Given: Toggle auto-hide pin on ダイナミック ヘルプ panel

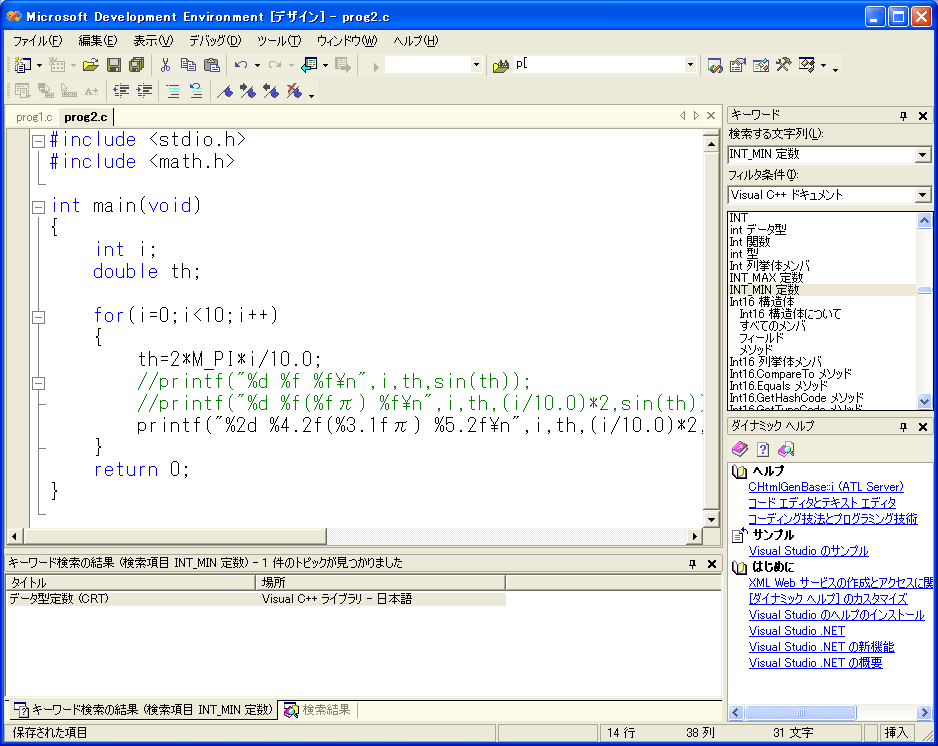Looking at the screenshot, I should [x=903, y=427].
